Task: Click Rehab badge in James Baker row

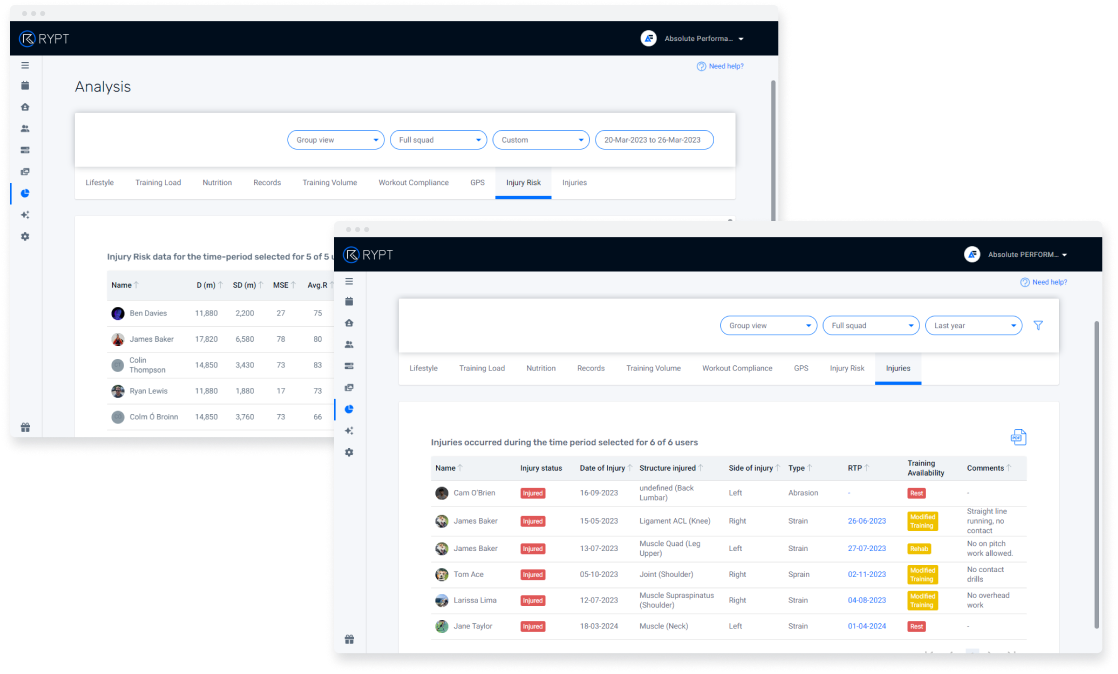Action: [919, 548]
